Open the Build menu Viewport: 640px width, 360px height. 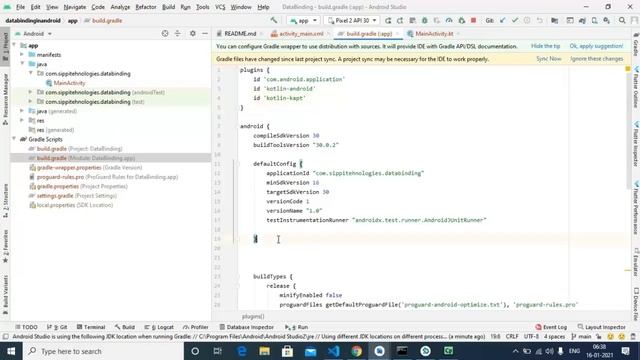168,7
